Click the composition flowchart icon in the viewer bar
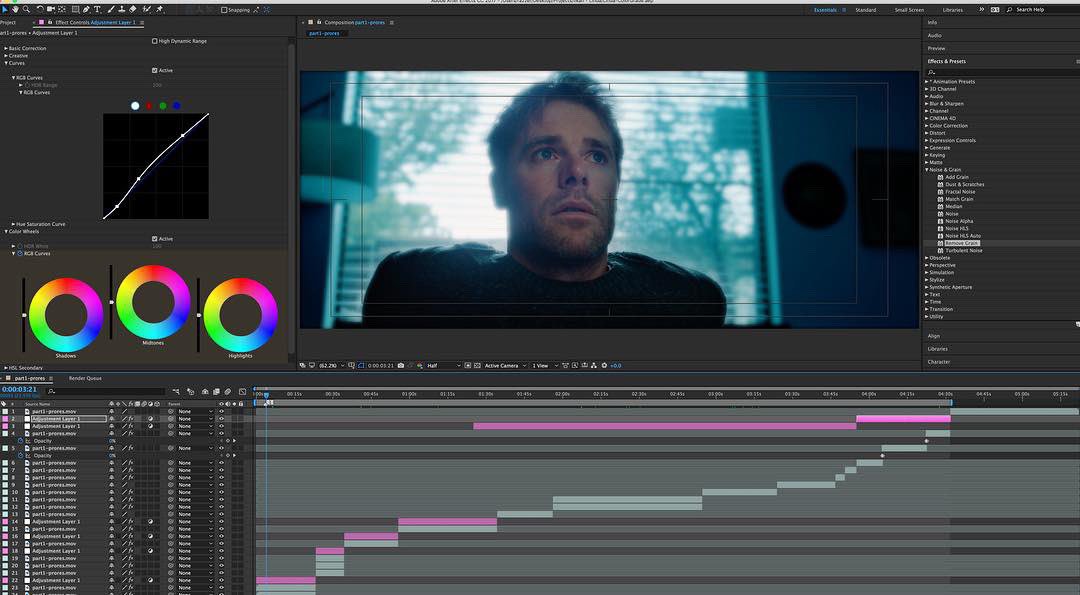This screenshot has height=595, width=1080. (x=594, y=366)
